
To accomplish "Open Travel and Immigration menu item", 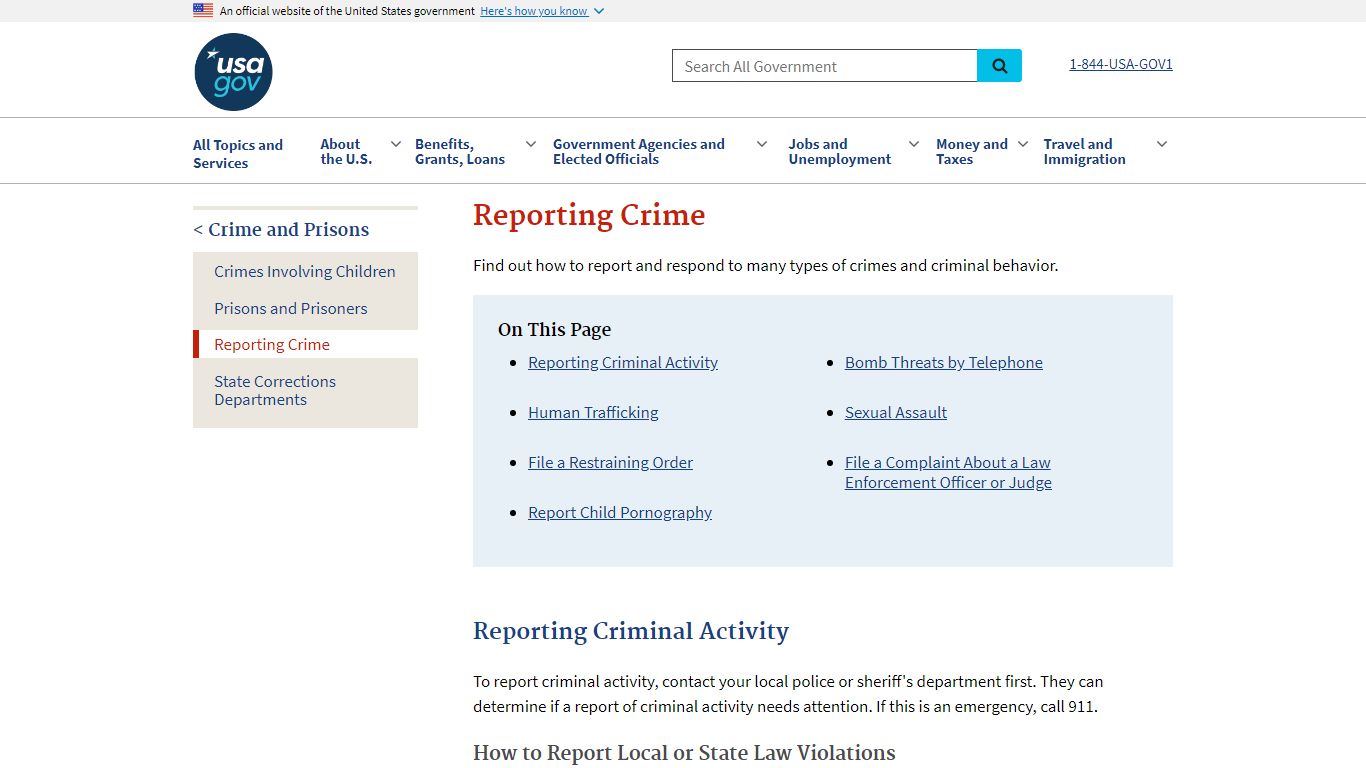I will click(1085, 151).
